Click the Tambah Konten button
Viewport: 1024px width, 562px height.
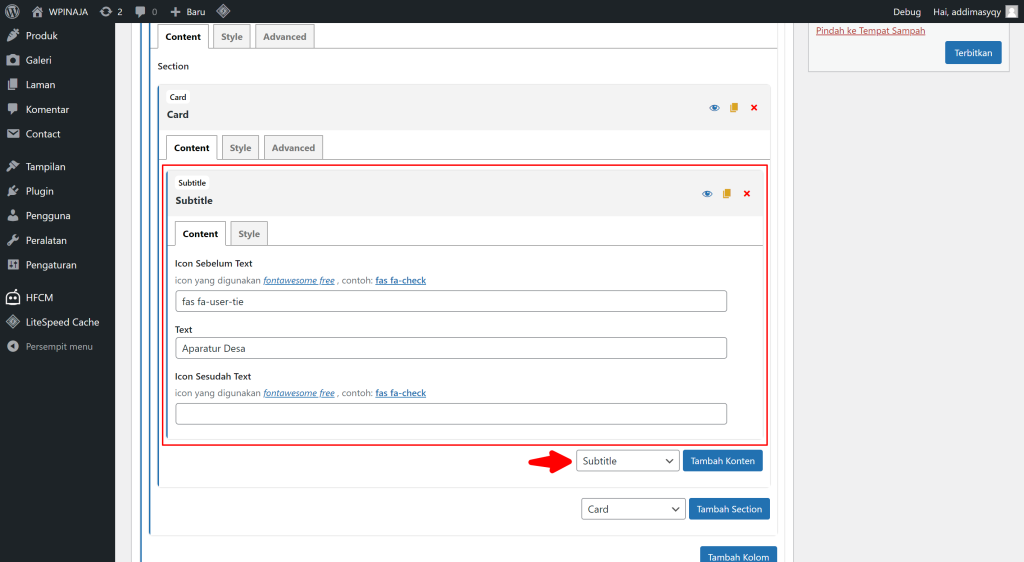point(722,461)
